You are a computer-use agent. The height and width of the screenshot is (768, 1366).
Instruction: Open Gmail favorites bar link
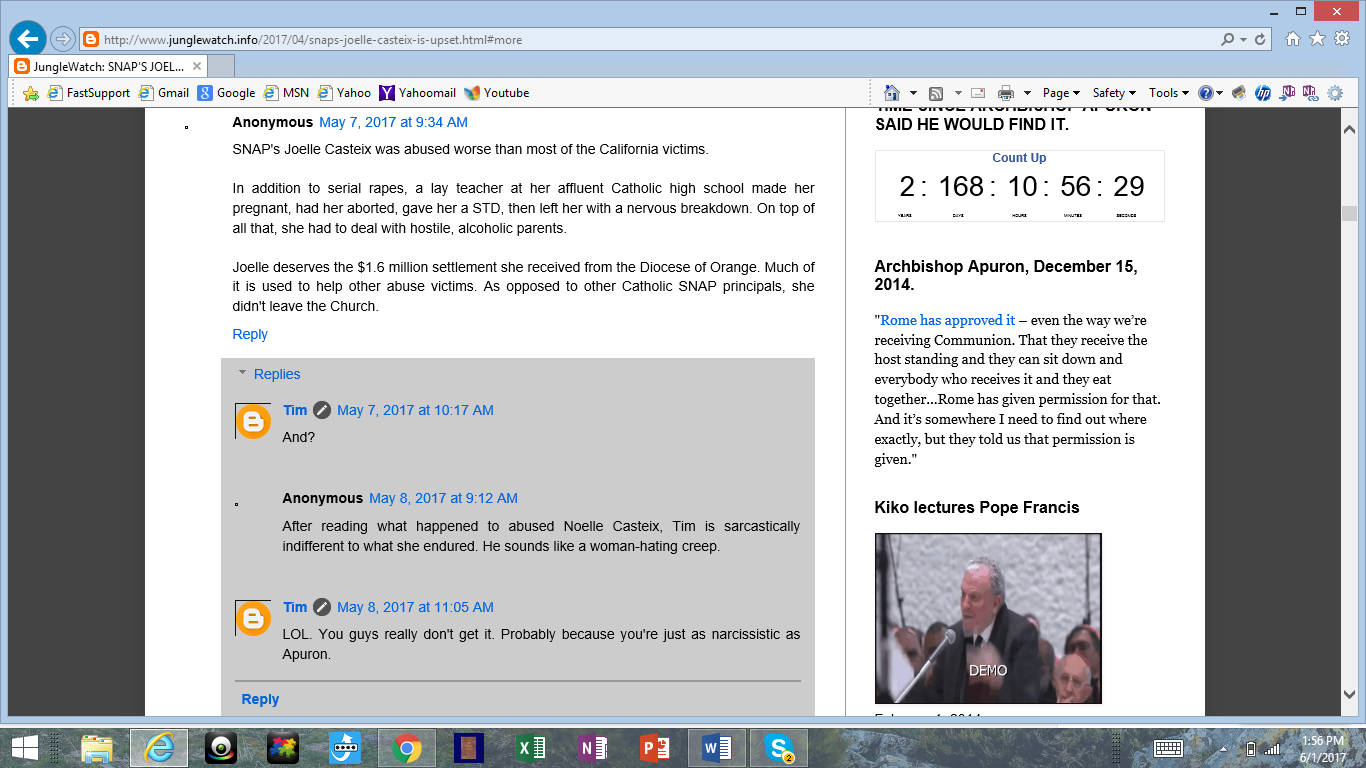click(164, 93)
